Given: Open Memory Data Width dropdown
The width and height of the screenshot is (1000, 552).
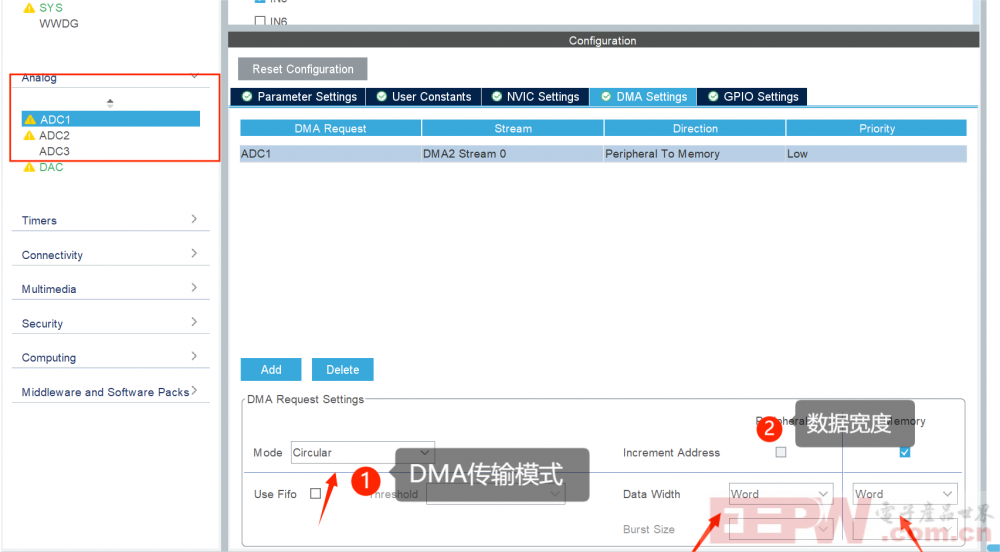Looking at the screenshot, I should [x=905, y=494].
